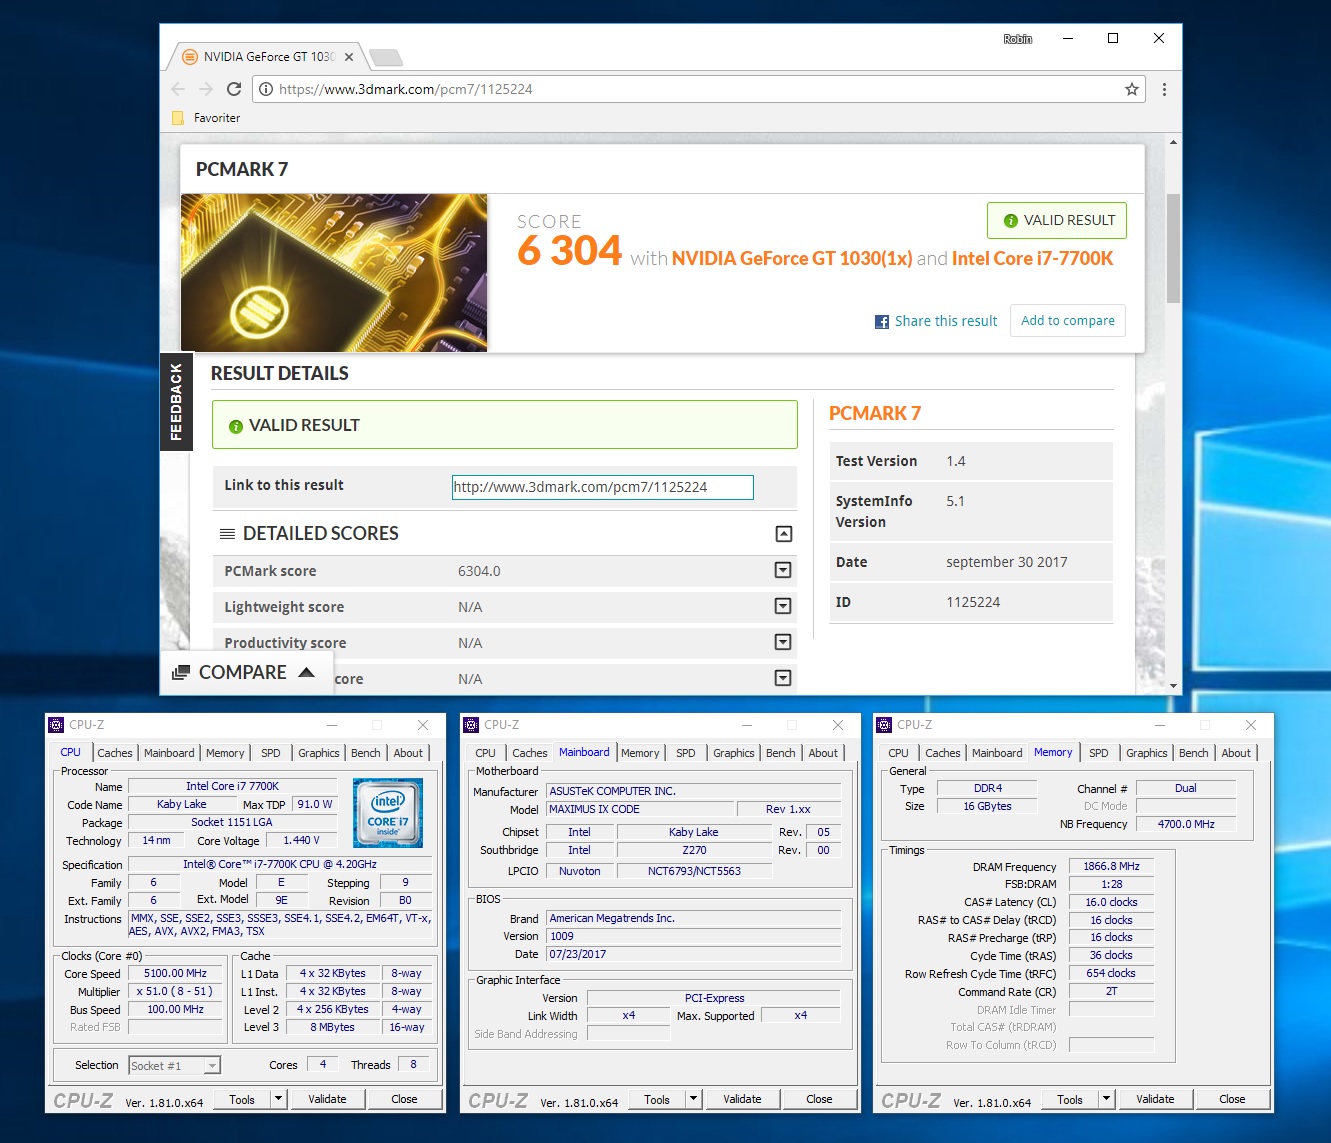
Task: Expand the COMPARE panel
Action: coord(245,672)
